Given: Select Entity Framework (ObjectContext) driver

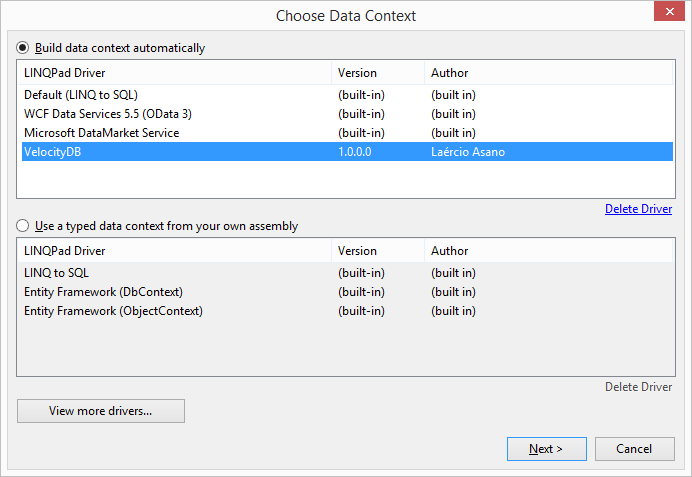Looking at the screenshot, I should coord(347,311).
